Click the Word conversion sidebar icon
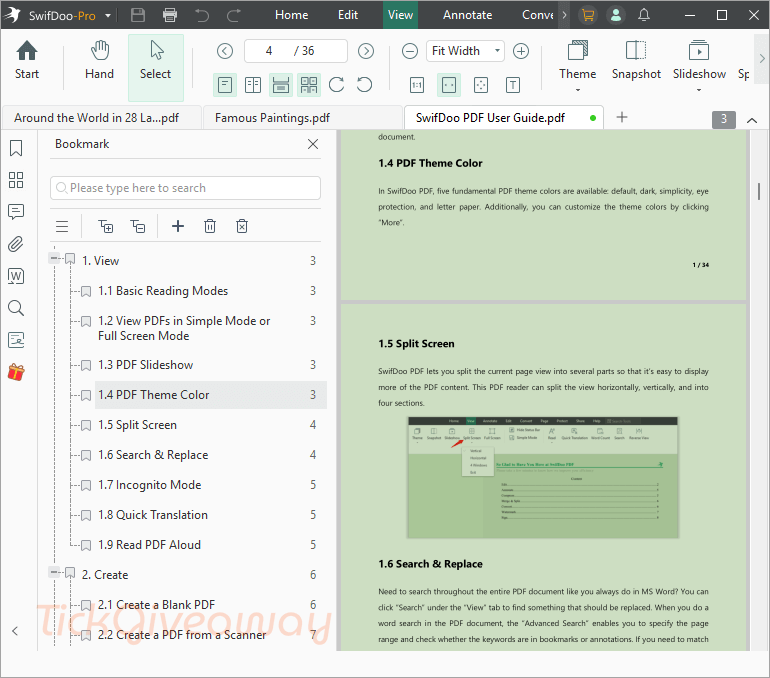770x678 pixels. tap(16, 276)
